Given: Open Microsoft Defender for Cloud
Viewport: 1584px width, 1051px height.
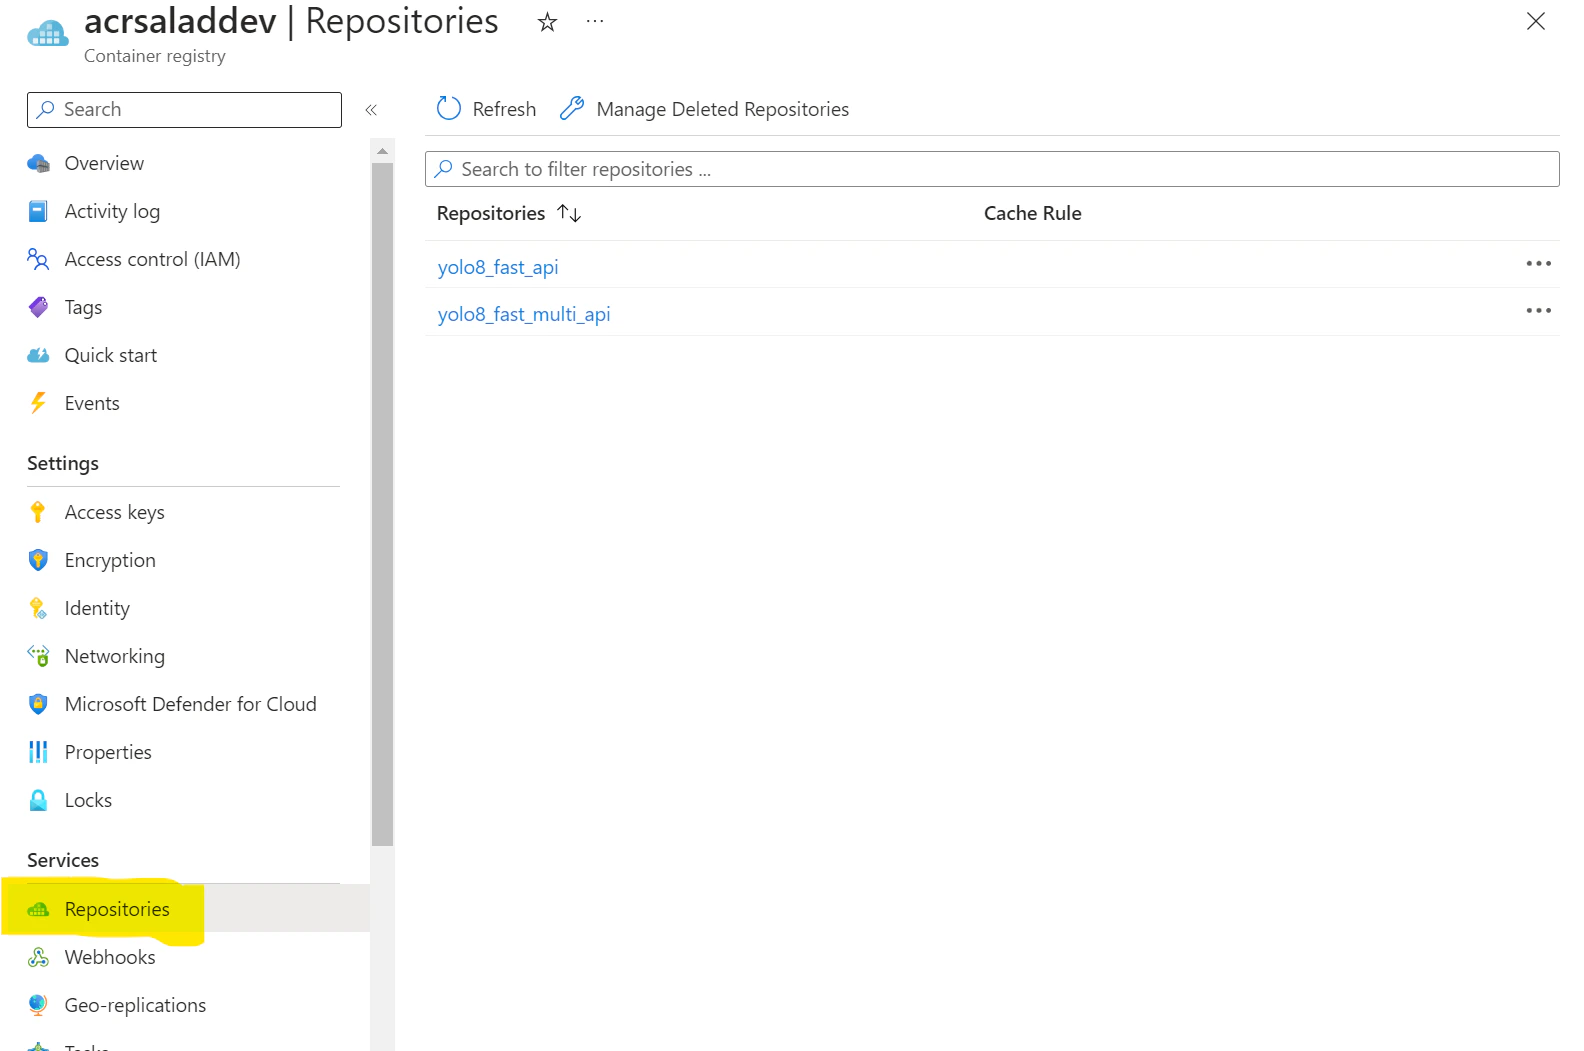Looking at the screenshot, I should pos(191,704).
